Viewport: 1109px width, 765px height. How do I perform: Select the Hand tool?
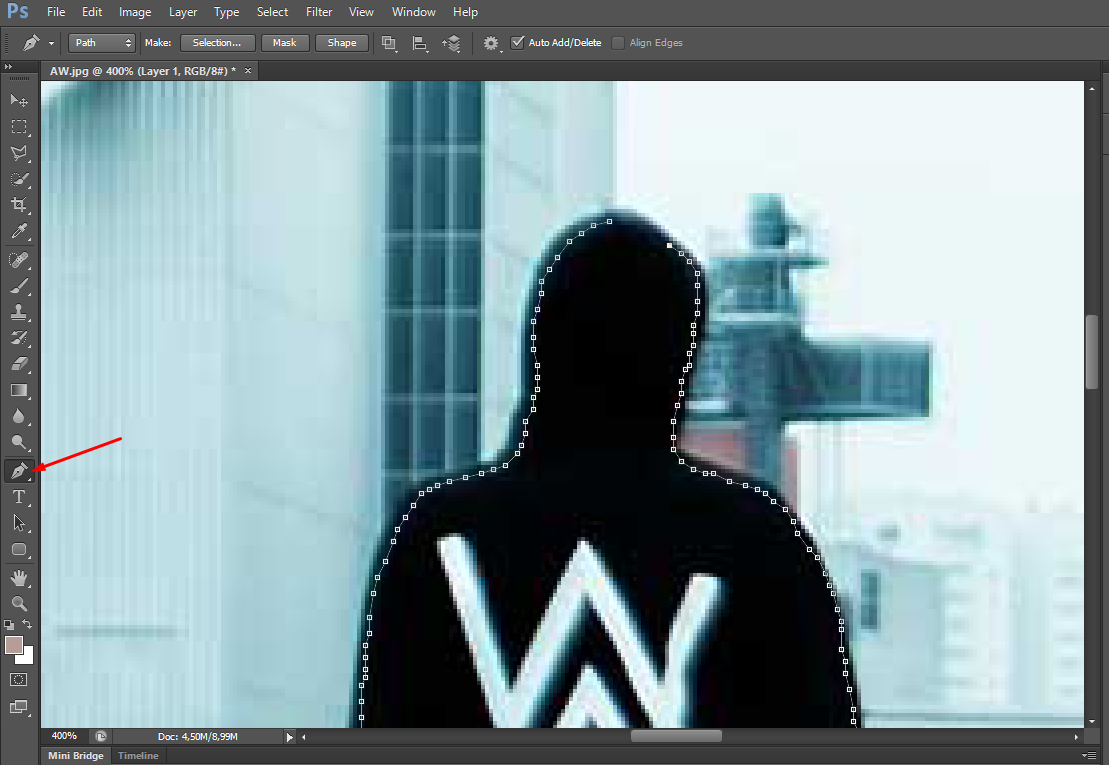point(19,578)
